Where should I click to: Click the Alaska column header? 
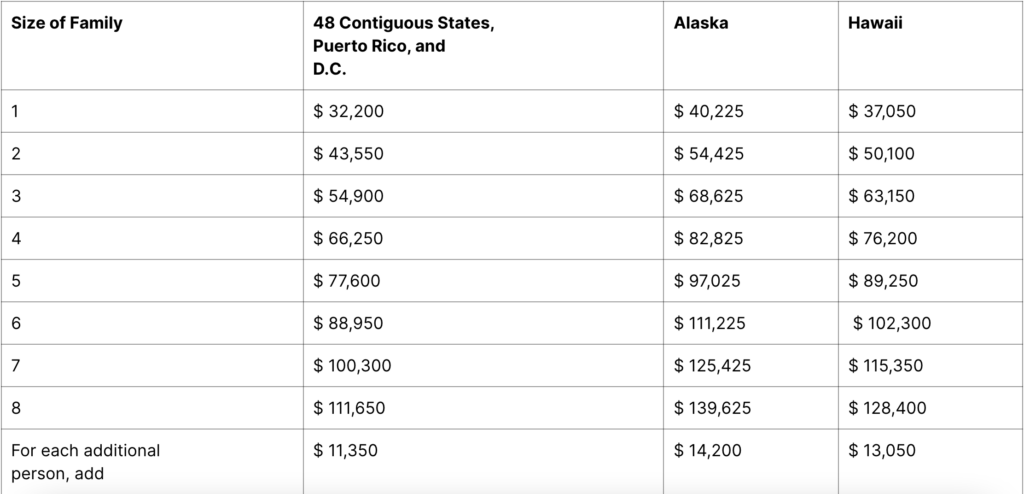point(701,23)
